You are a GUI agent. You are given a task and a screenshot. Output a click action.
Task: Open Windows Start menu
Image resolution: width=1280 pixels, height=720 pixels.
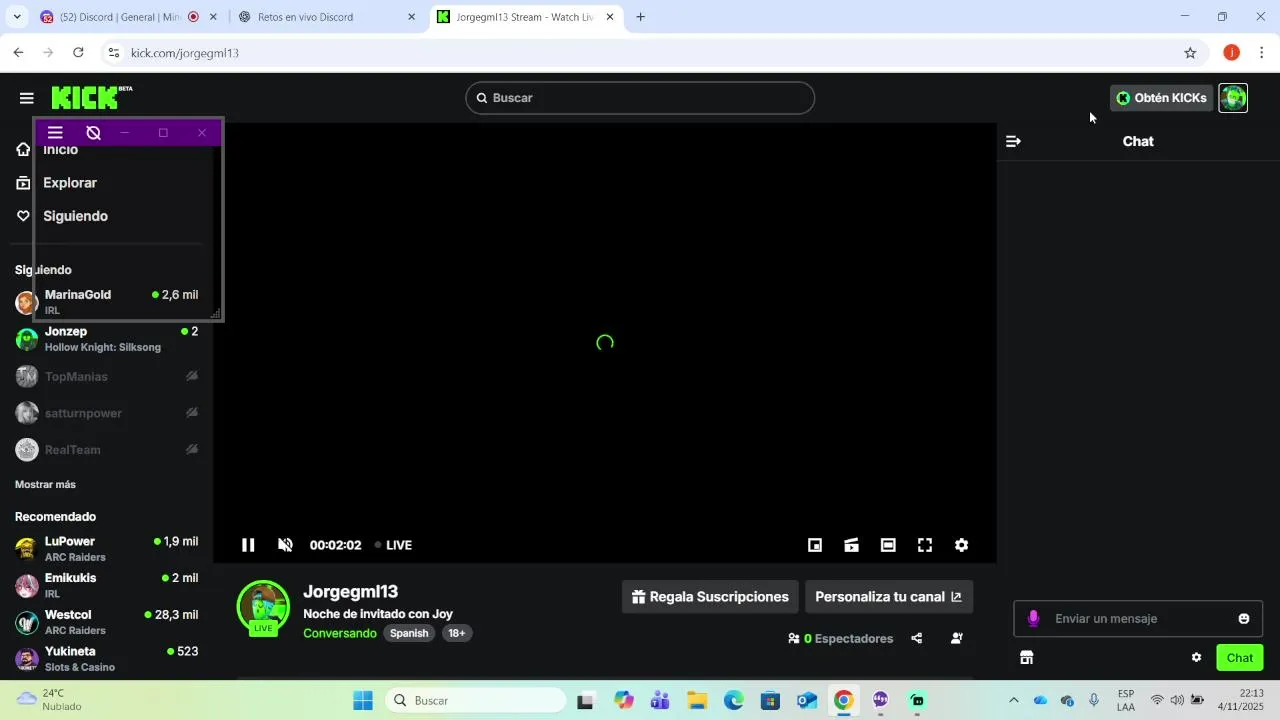click(363, 700)
